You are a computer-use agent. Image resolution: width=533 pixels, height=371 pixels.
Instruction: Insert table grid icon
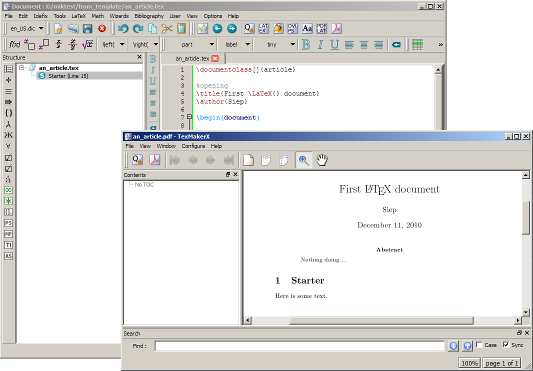tap(417, 45)
